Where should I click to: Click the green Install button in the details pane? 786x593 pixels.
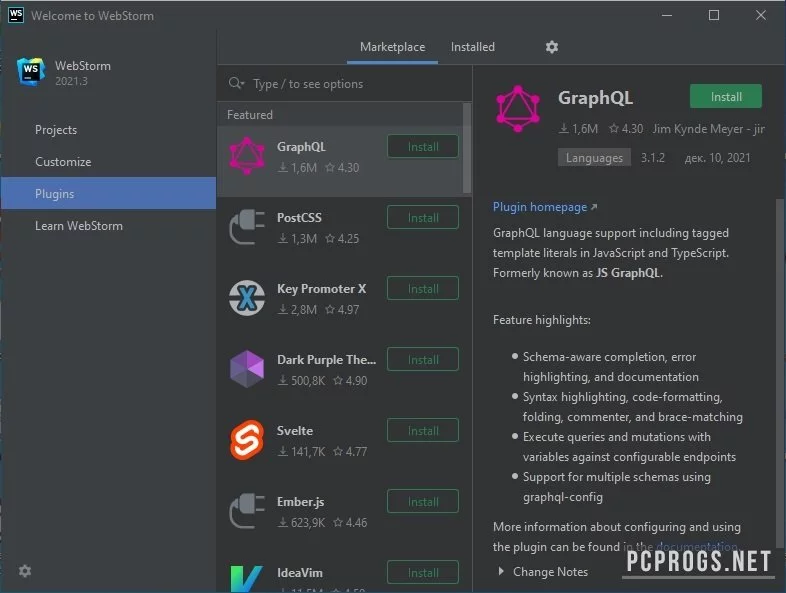(x=726, y=96)
